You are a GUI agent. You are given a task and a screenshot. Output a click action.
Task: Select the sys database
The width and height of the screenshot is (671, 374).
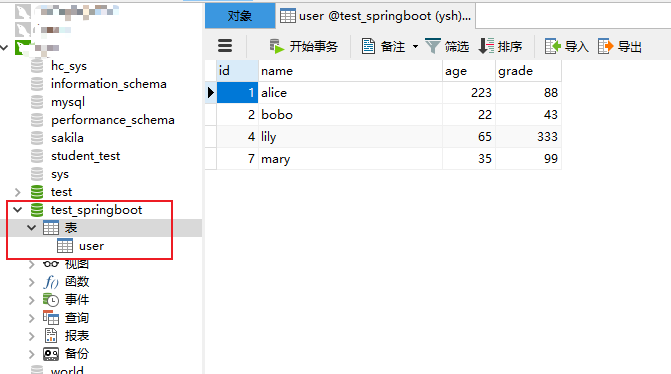click(60, 174)
